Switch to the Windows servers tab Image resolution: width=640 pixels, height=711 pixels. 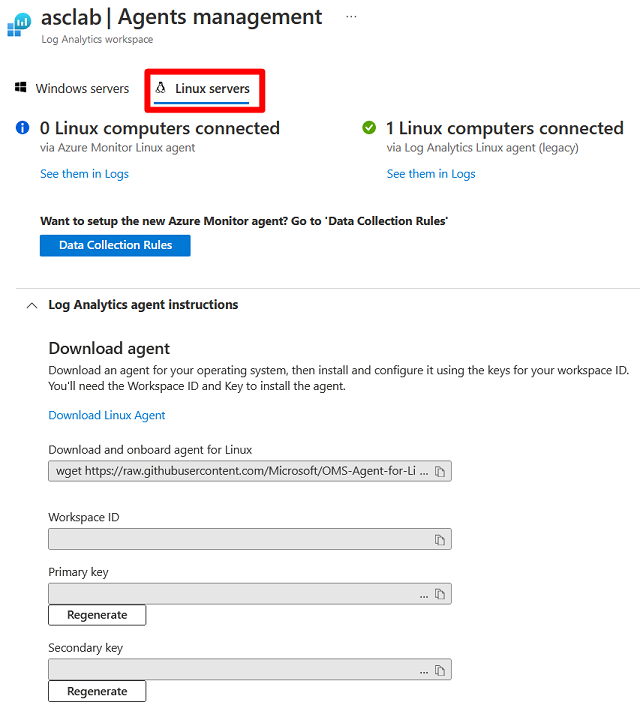(72, 89)
